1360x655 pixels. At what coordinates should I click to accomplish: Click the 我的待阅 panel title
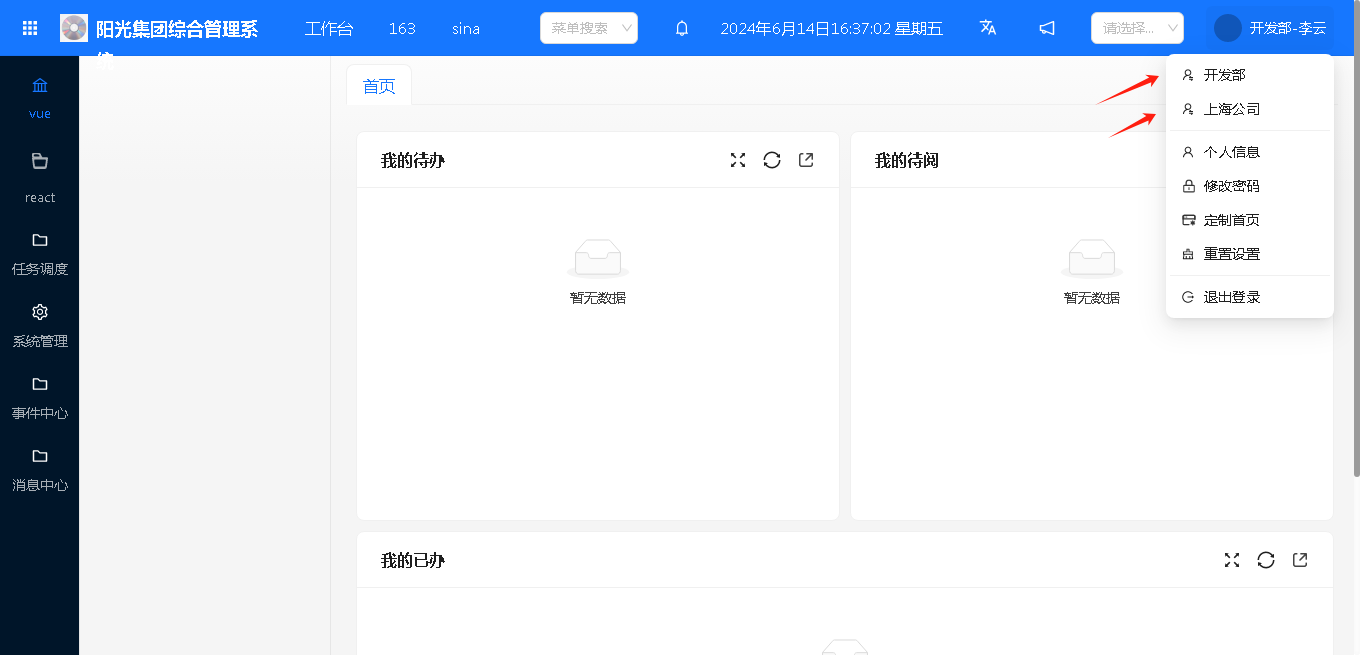[x=907, y=160]
